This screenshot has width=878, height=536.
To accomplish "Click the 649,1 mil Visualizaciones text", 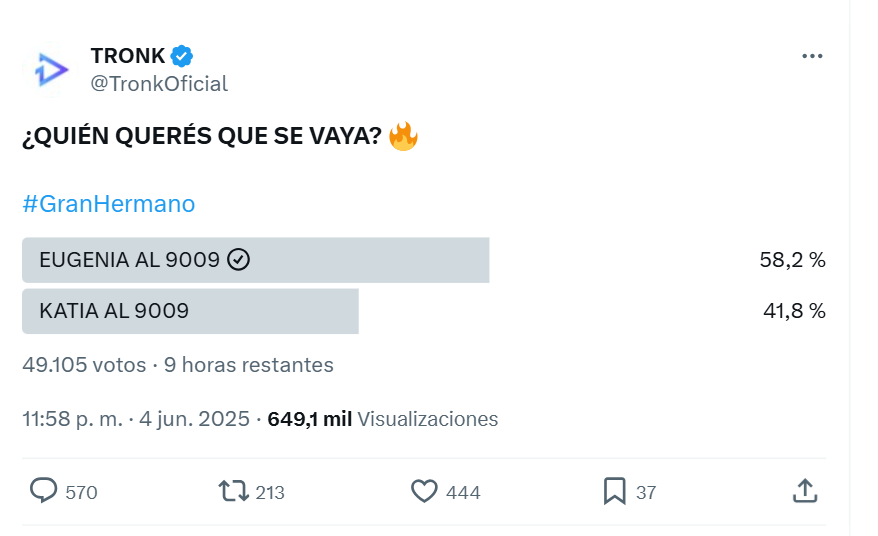I will 382,419.
